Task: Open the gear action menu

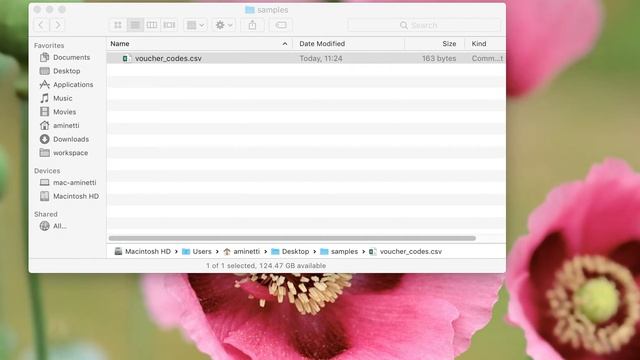Action: coord(224,25)
